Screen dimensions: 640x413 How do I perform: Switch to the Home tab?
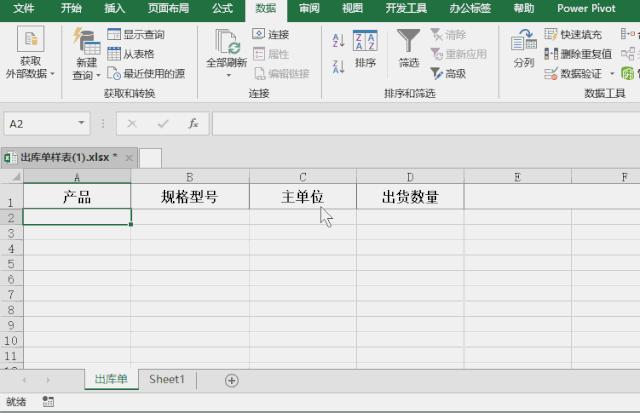tap(71, 8)
